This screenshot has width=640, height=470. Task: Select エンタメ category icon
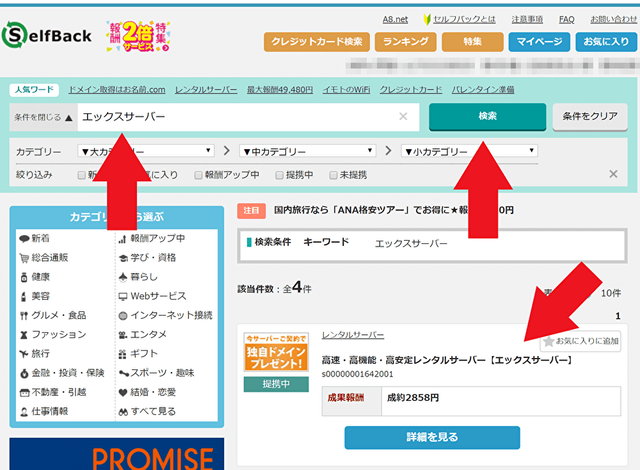123,335
